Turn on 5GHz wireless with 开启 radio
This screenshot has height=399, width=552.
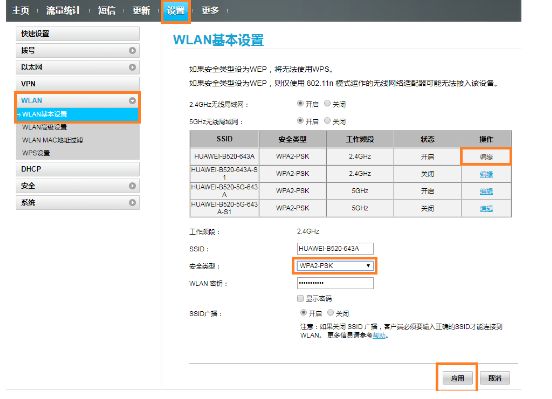click(300, 121)
